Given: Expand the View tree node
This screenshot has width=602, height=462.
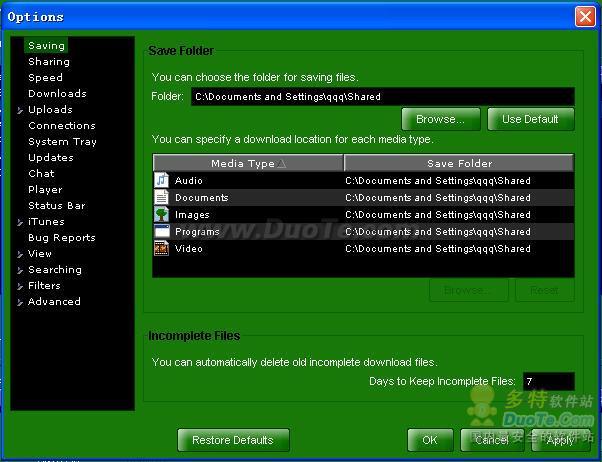Looking at the screenshot, I should click(x=20, y=254).
